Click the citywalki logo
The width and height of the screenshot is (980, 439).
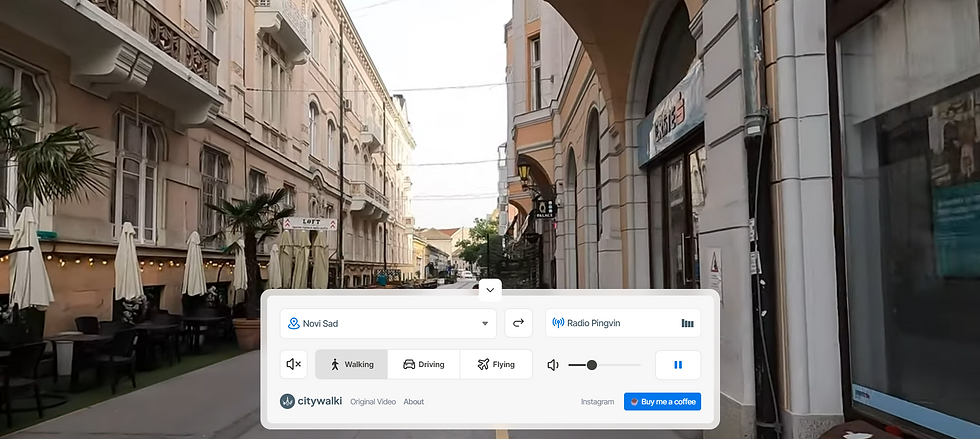(311, 401)
